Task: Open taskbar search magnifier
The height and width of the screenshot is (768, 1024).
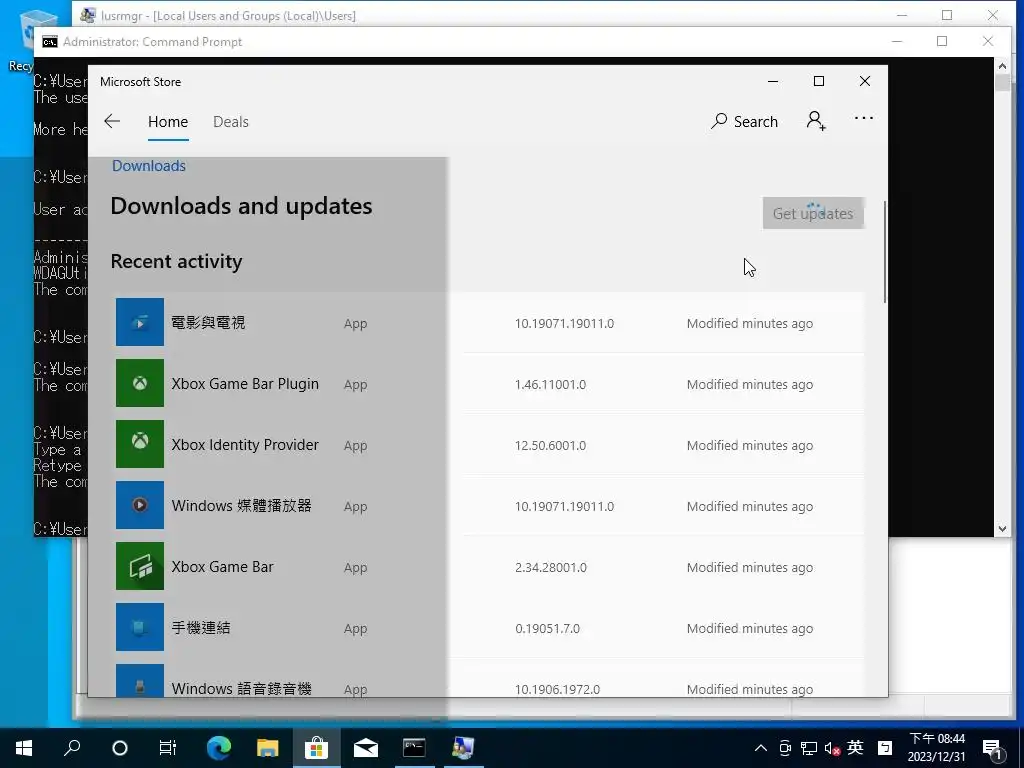Action: [72, 748]
